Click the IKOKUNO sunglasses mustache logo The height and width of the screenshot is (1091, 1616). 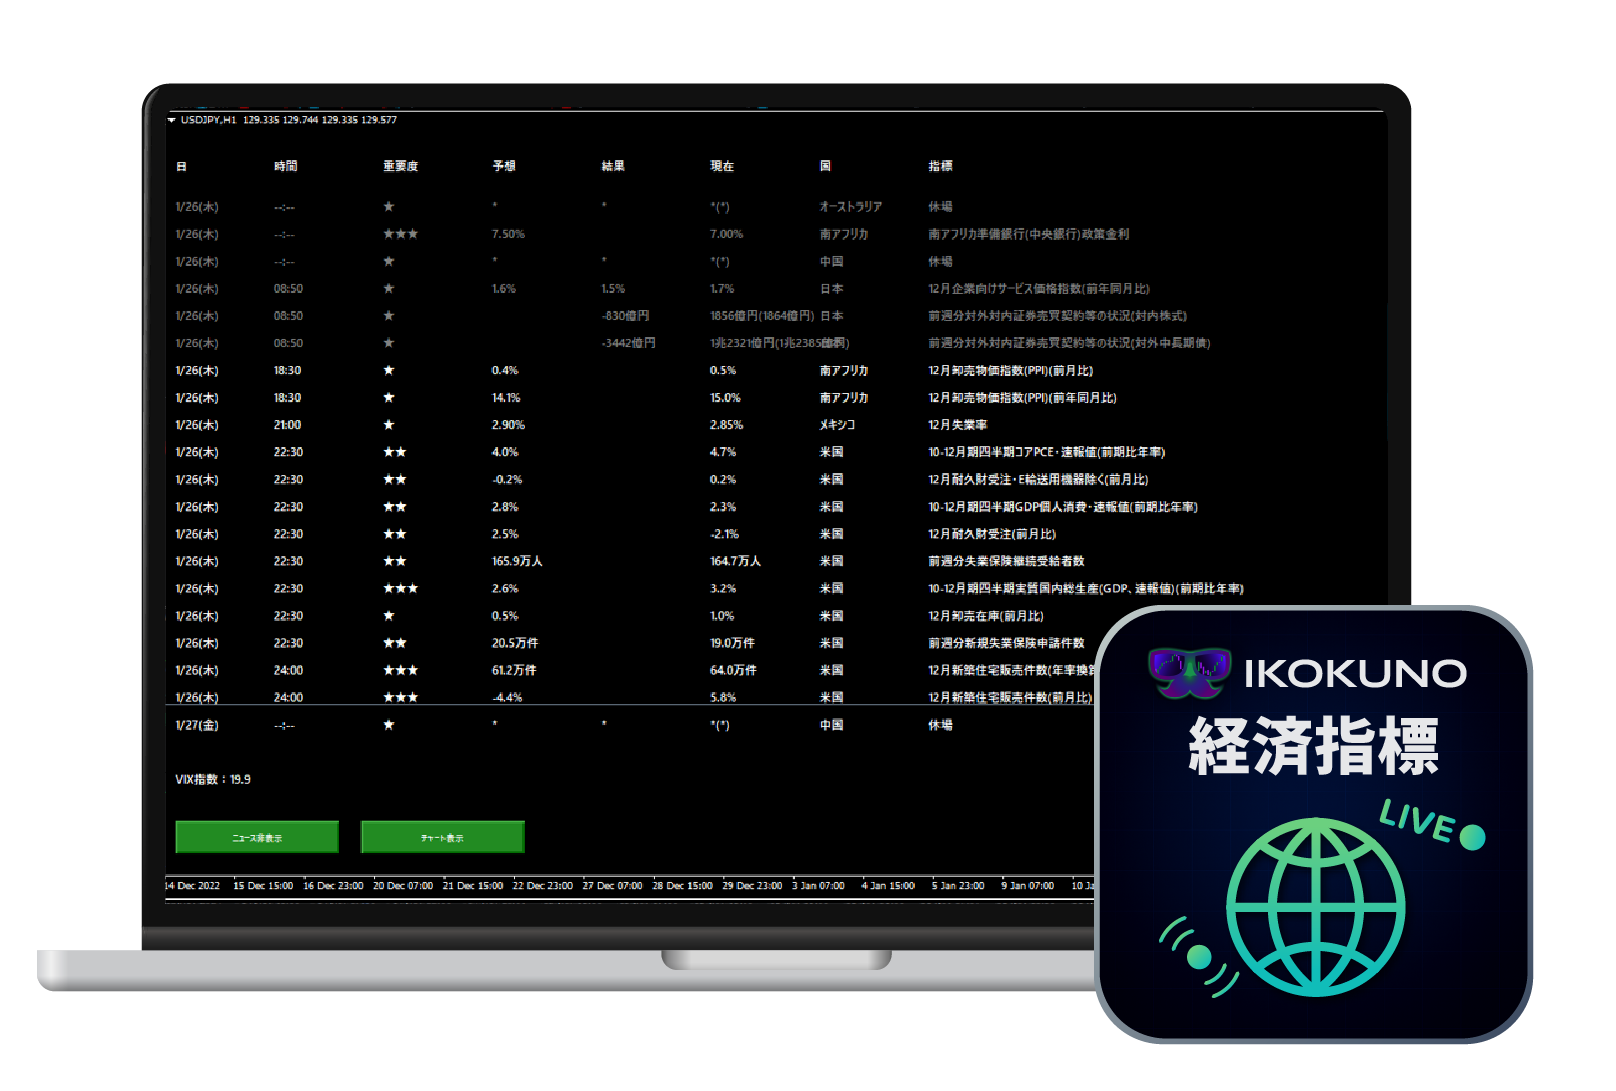coord(1189,672)
